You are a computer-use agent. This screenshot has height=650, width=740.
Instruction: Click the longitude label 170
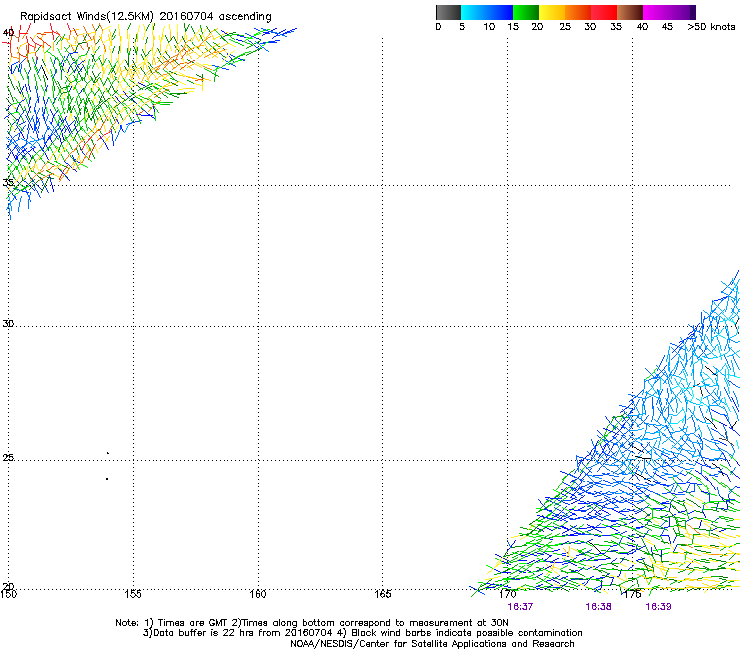pos(507,594)
